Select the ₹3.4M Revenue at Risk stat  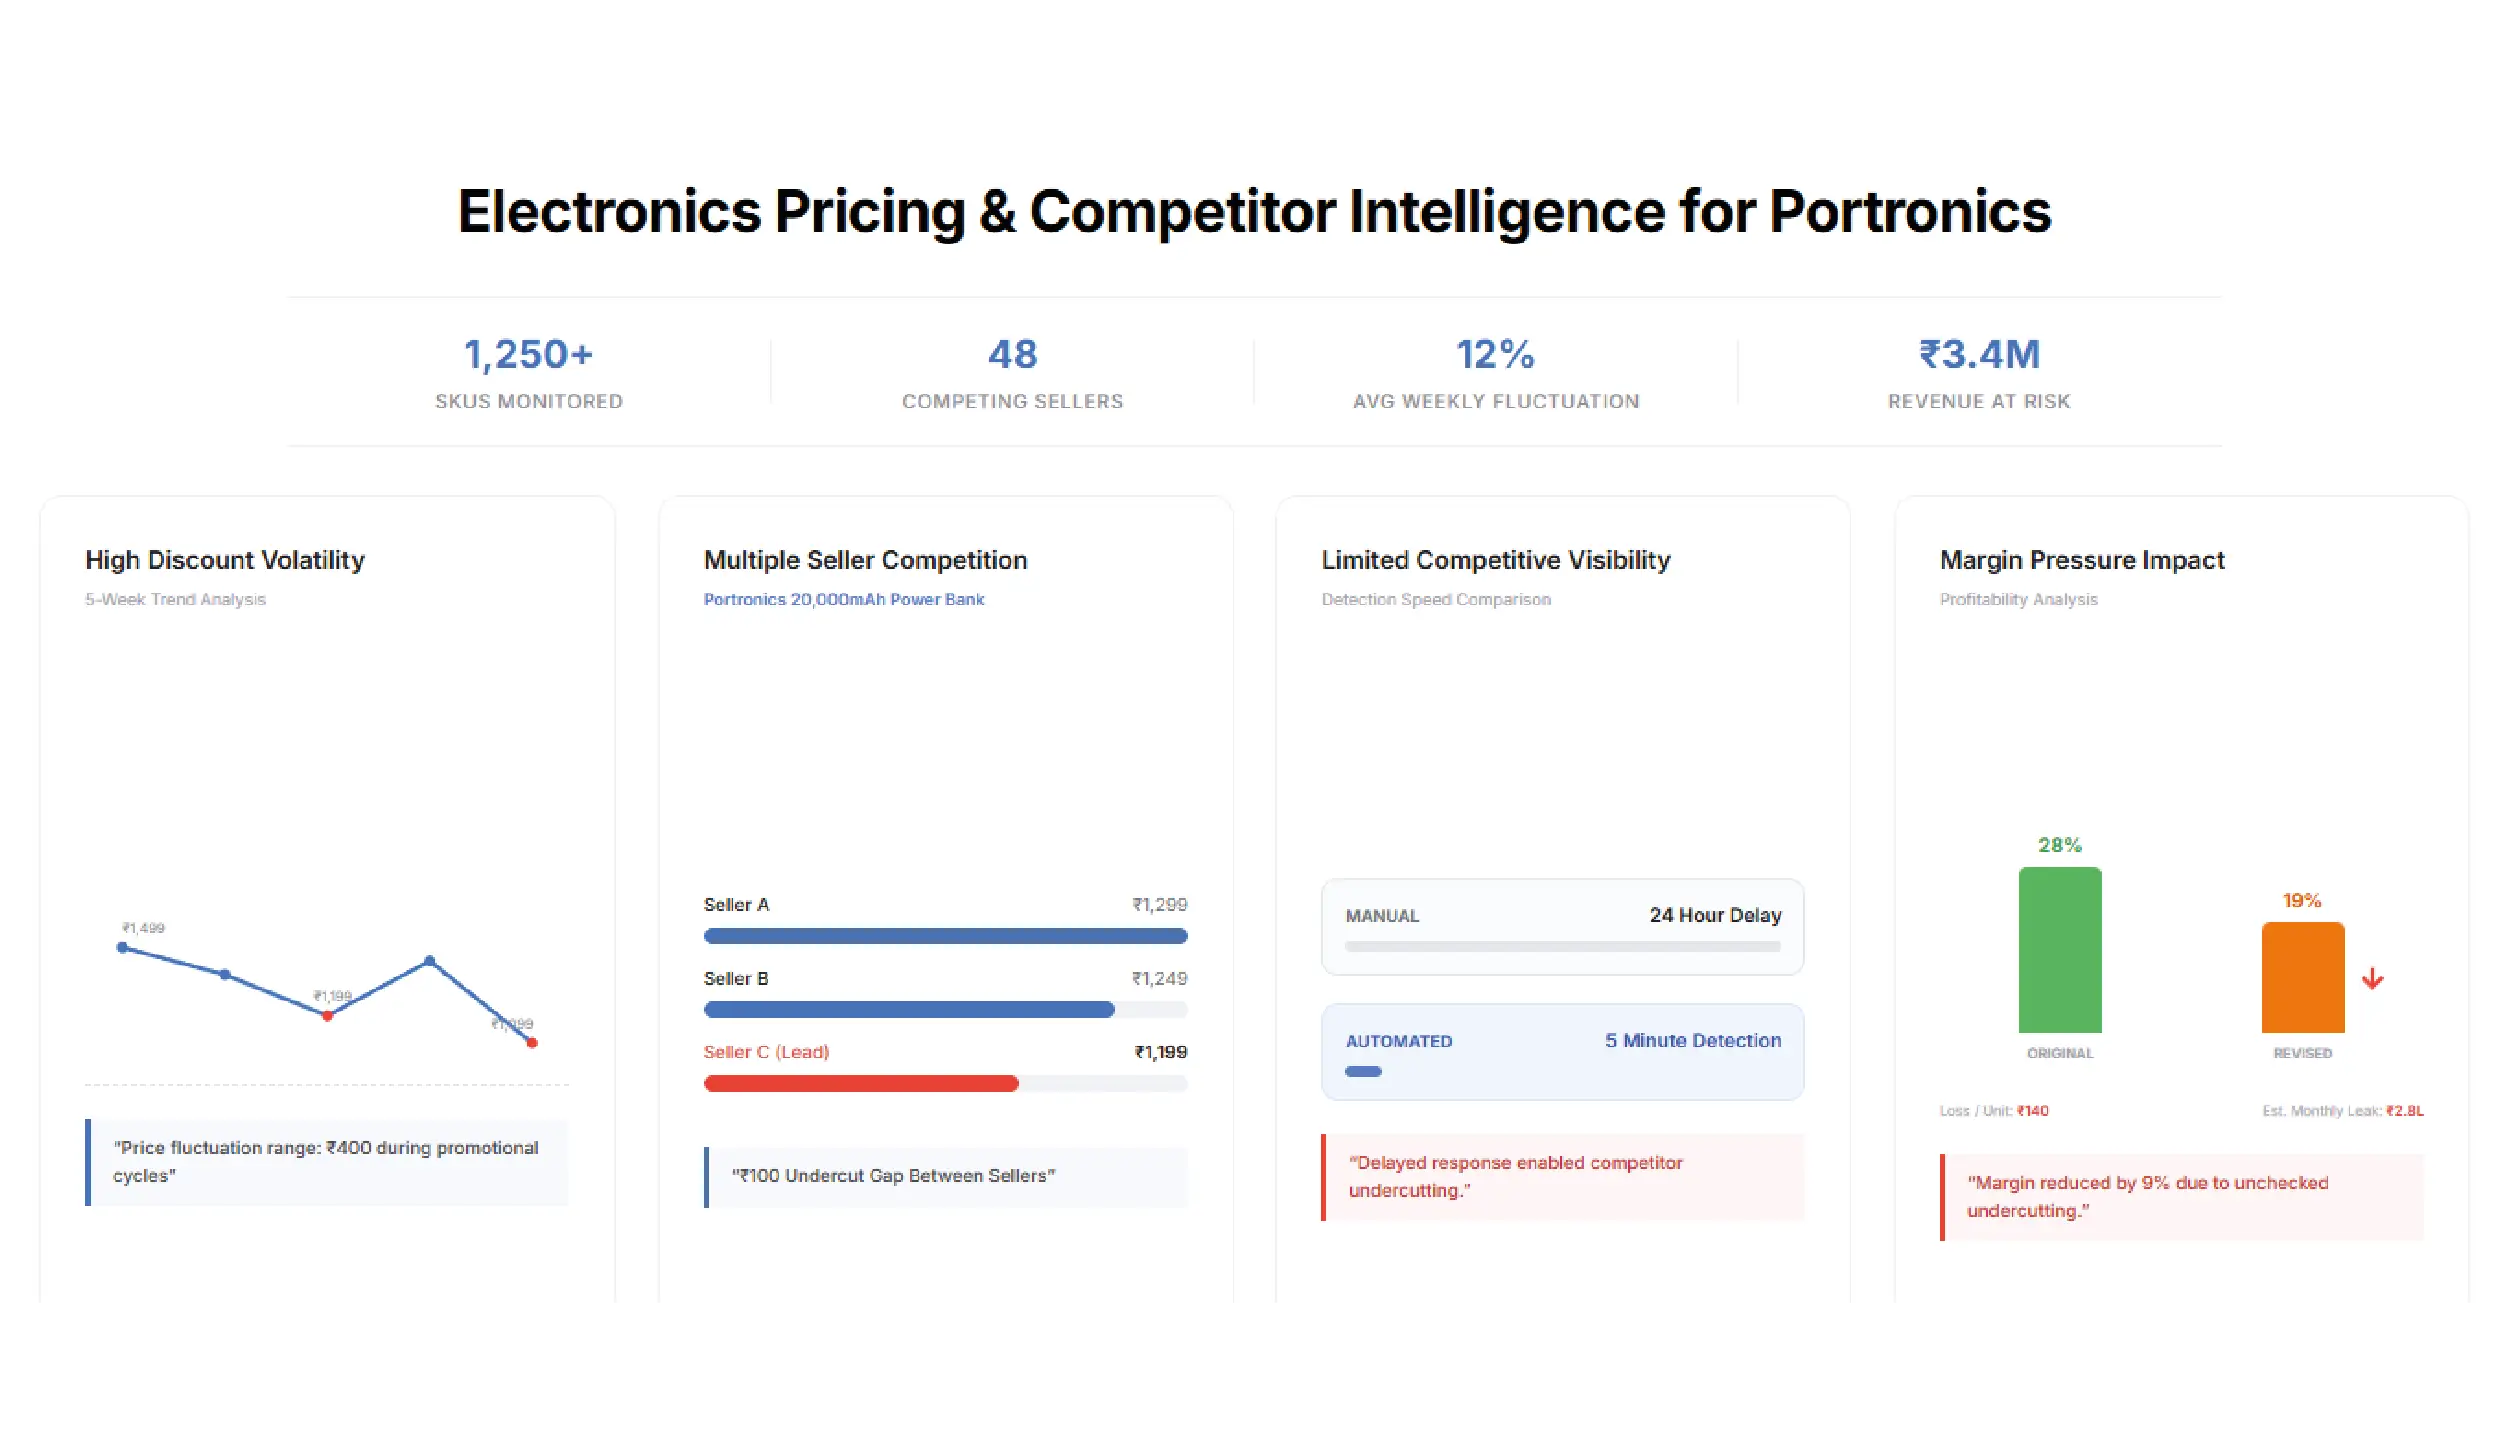tap(1979, 372)
